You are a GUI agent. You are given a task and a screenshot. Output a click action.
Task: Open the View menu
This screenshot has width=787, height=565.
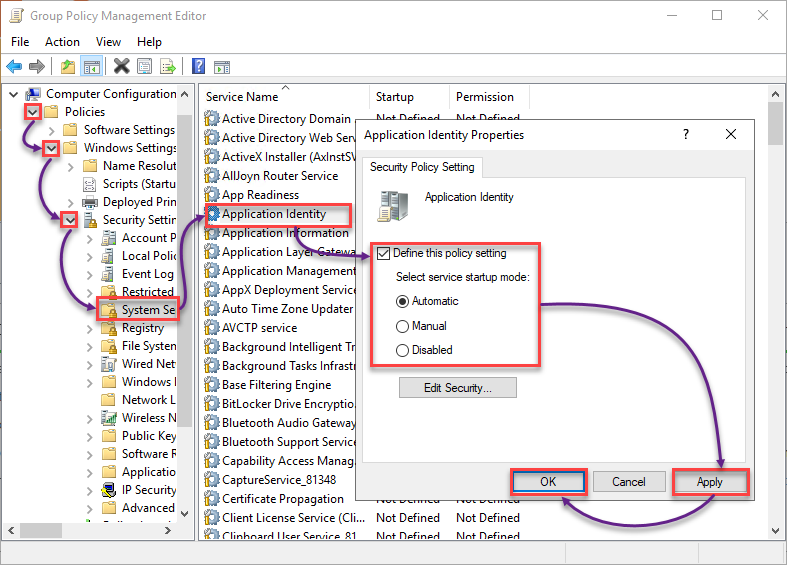pos(108,42)
